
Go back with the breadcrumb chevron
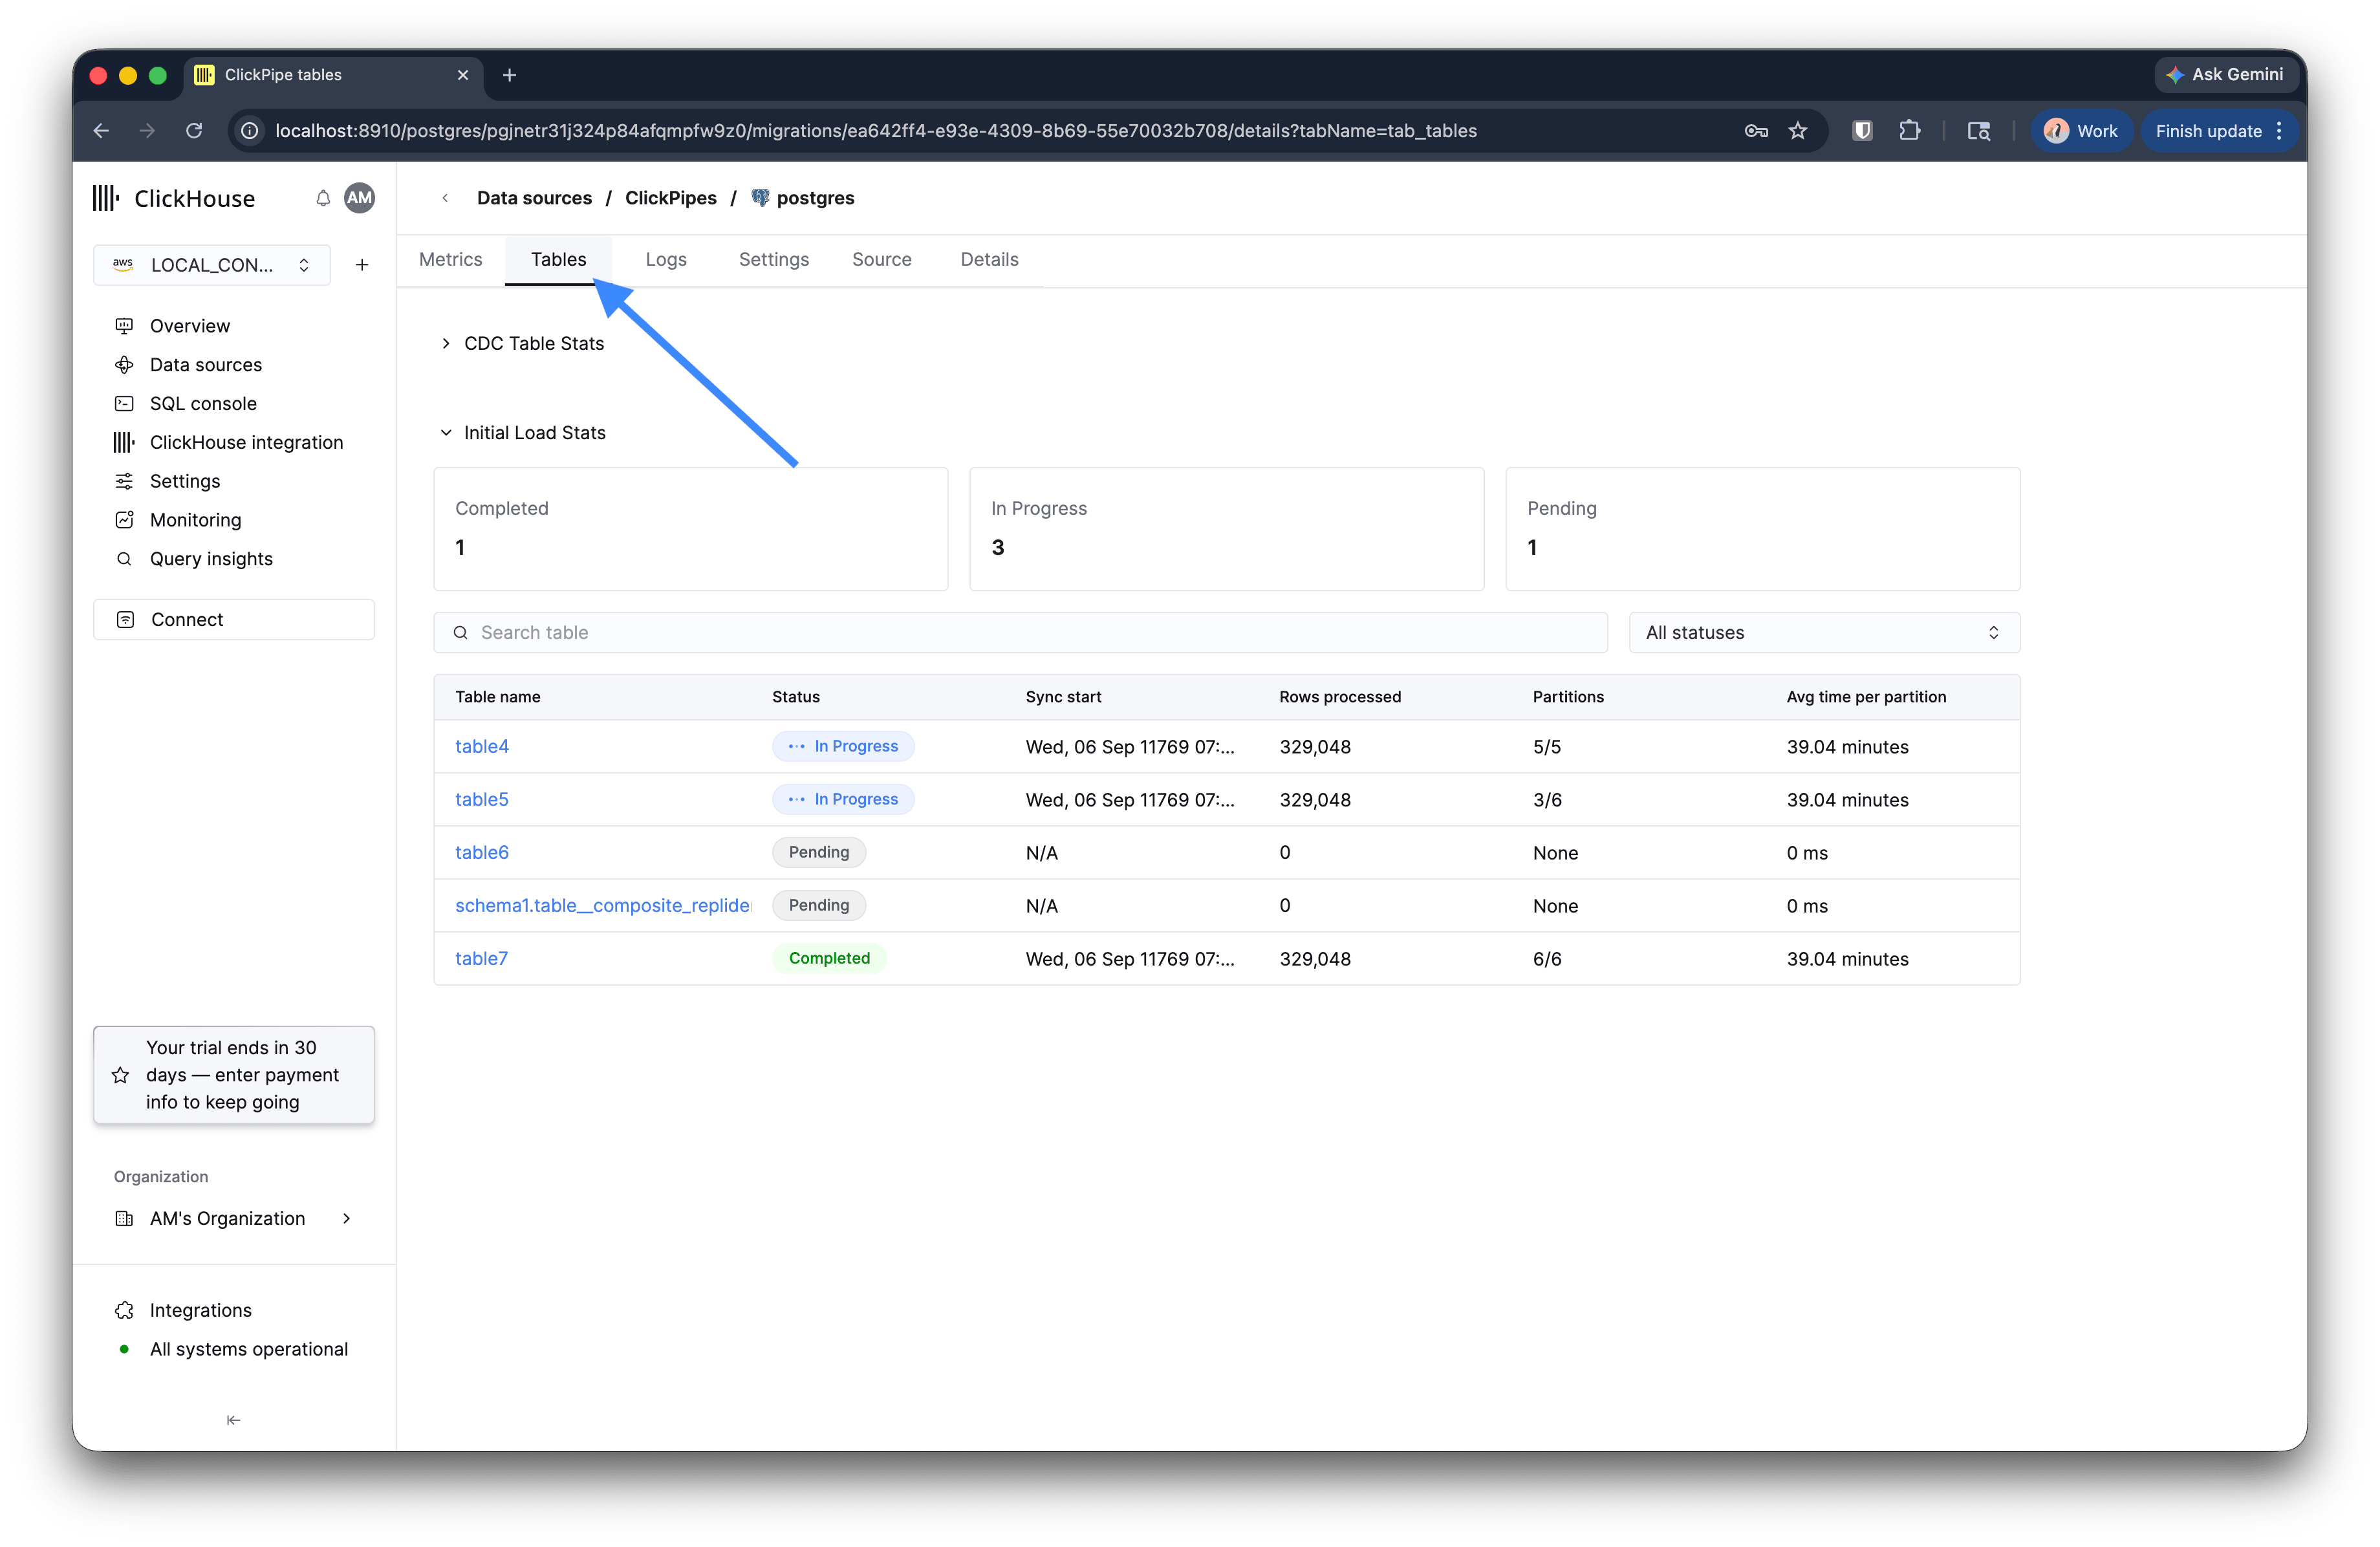pyautogui.click(x=445, y=198)
